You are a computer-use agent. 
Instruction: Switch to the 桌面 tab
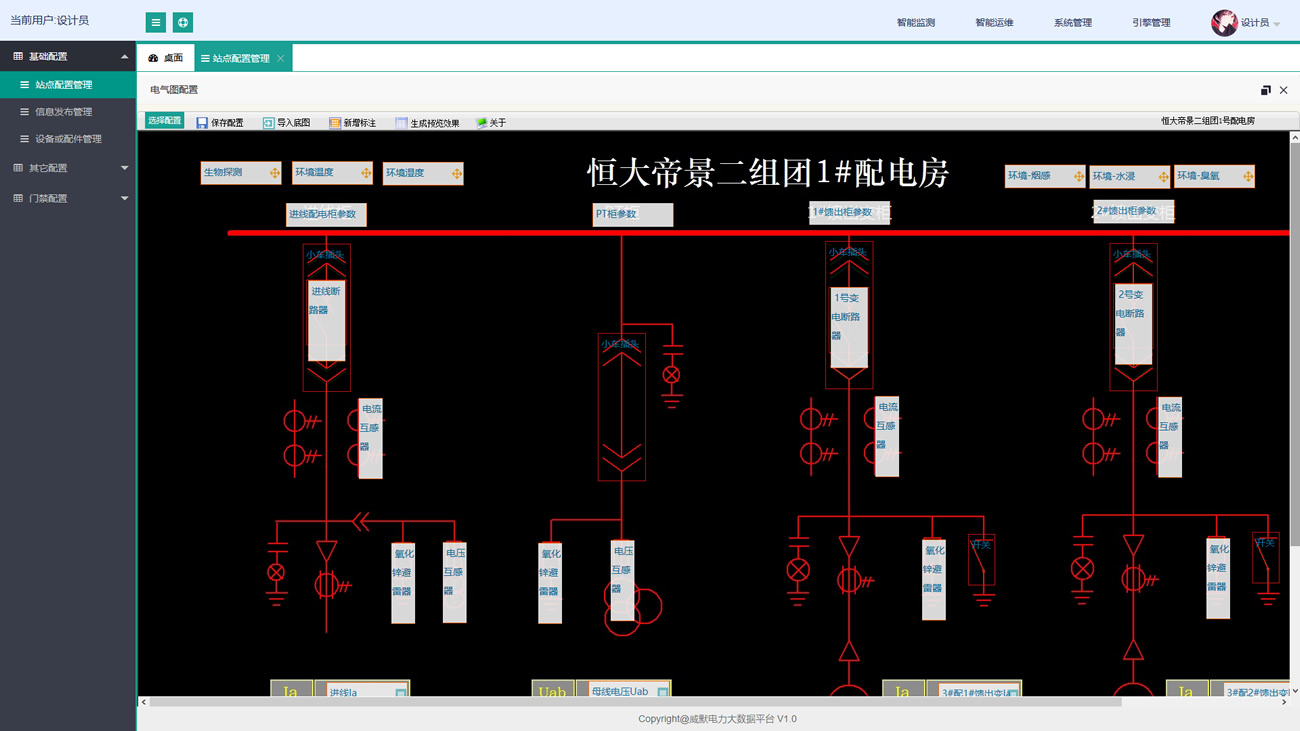(166, 58)
